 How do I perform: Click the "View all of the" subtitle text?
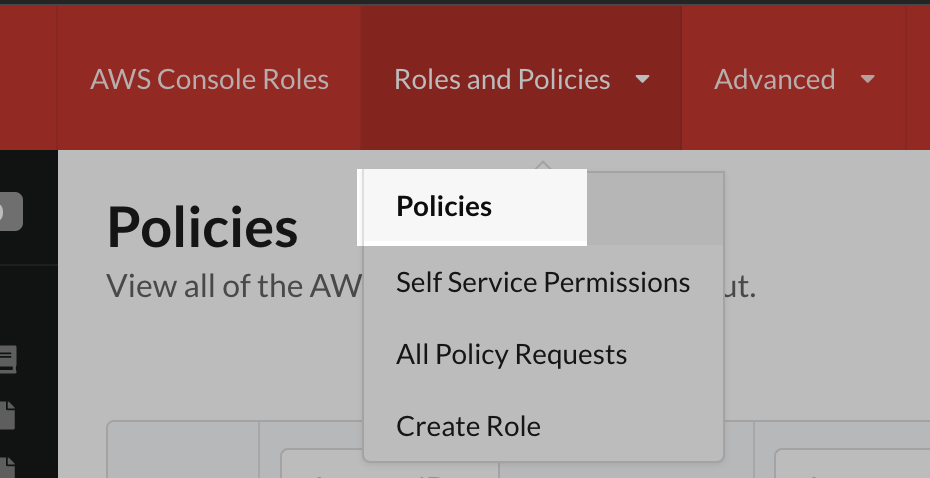(x=232, y=286)
